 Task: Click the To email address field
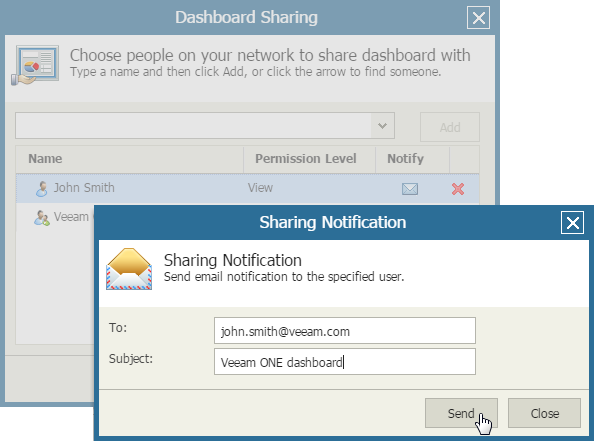coord(345,331)
